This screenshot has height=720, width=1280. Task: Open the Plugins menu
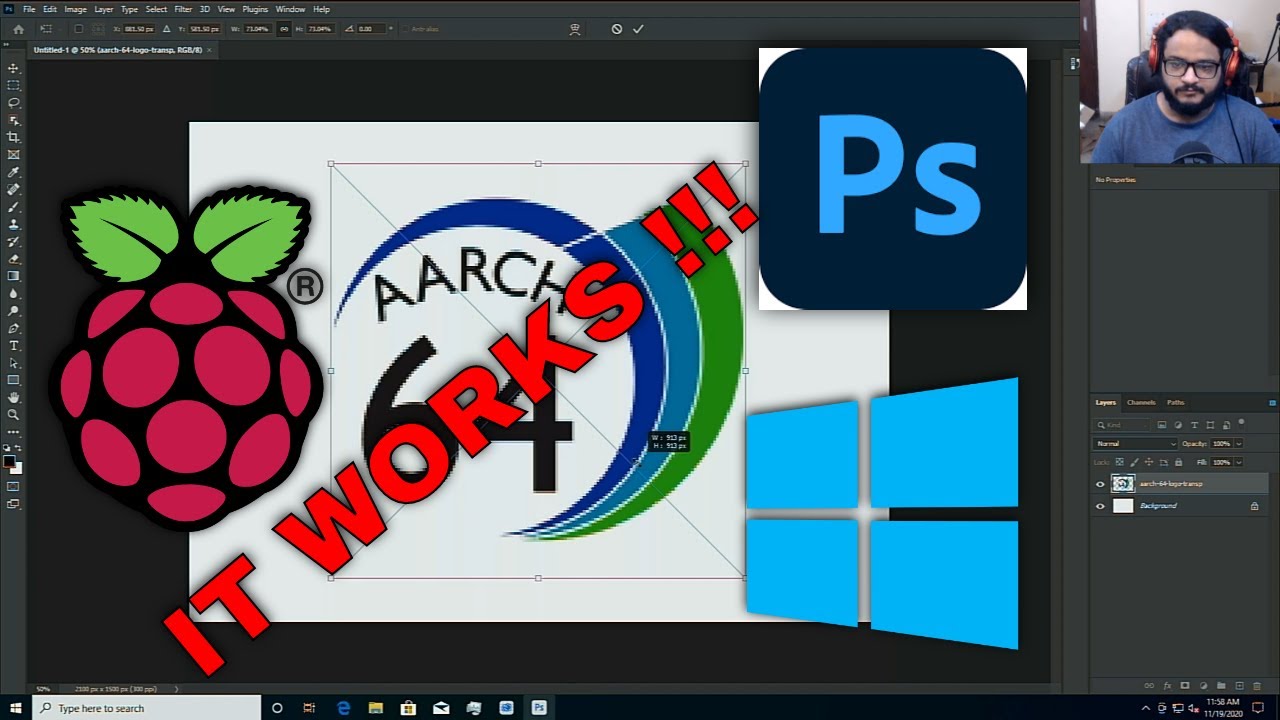coord(256,9)
